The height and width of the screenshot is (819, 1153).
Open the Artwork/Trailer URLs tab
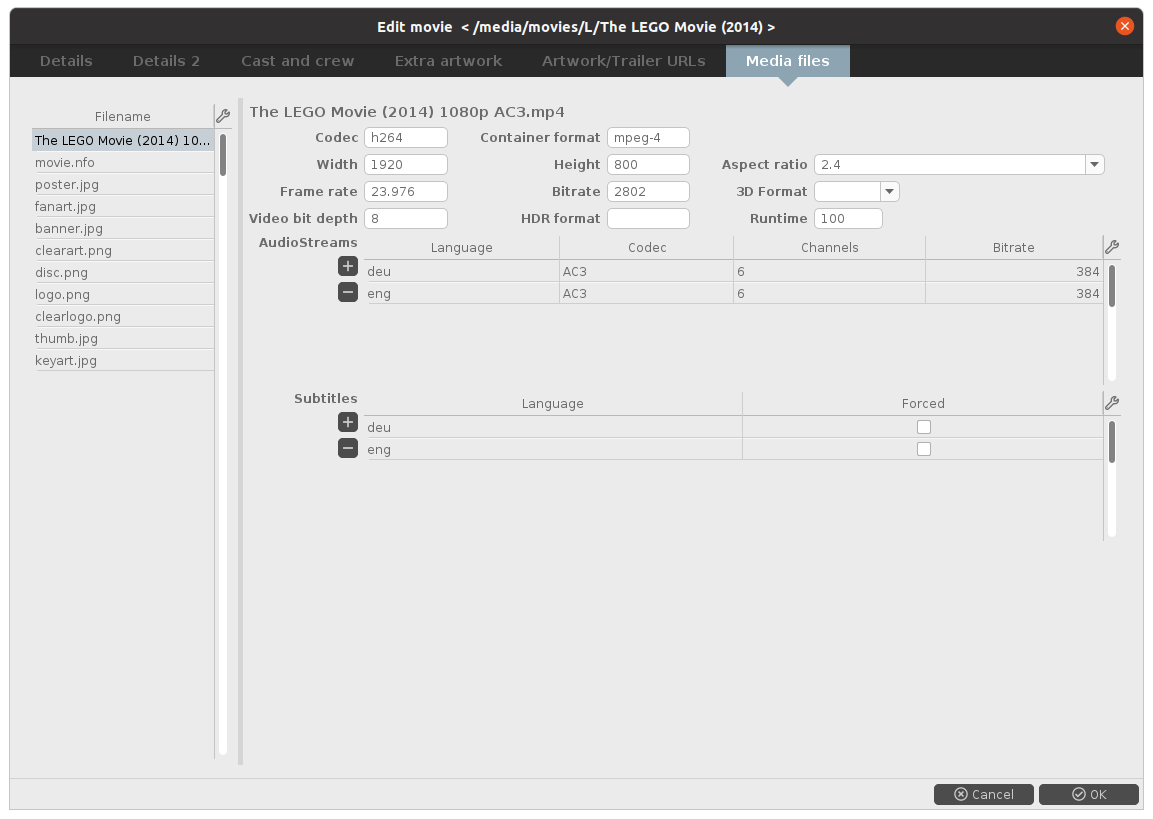click(x=623, y=61)
